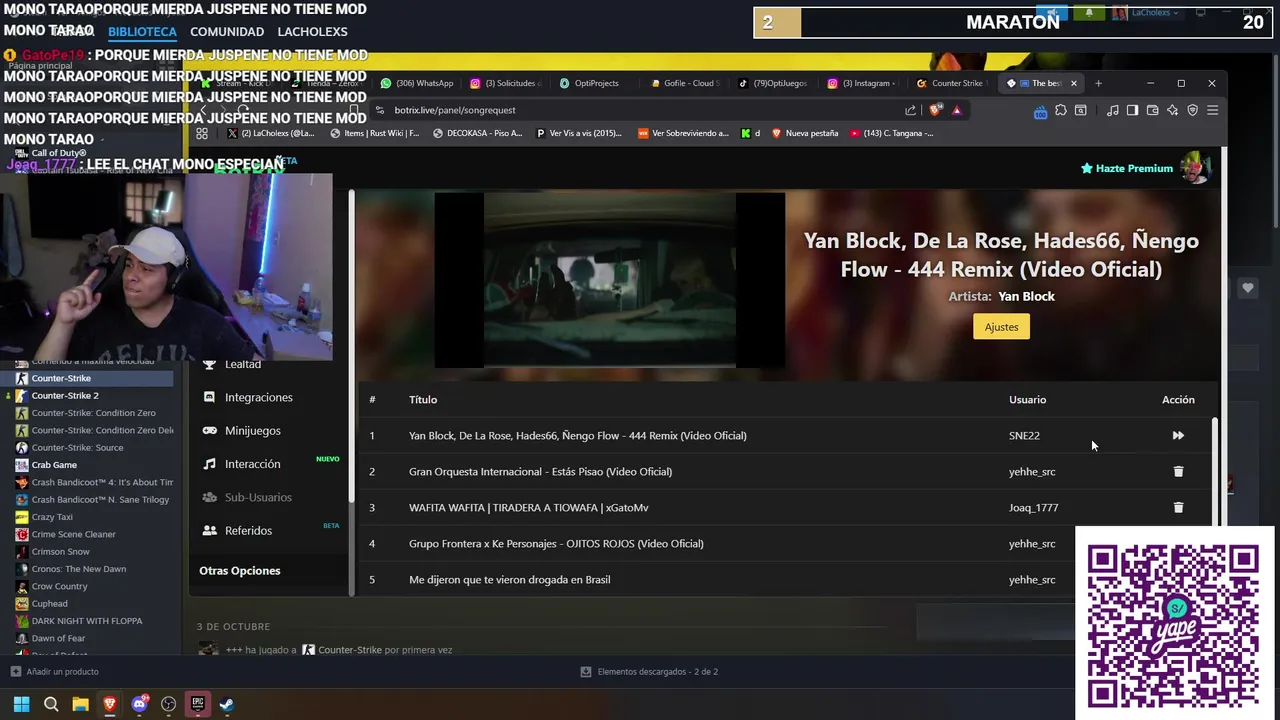Open the Ver Vis a vis bookmark
The height and width of the screenshot is (720, 1280).
tap(579, 133)
